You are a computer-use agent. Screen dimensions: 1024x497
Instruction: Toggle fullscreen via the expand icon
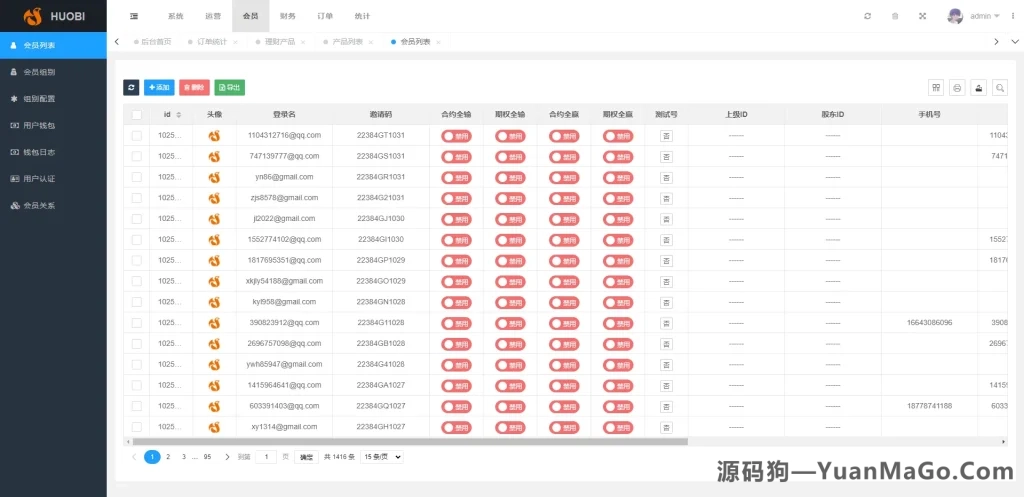click(x=923, y=16)
